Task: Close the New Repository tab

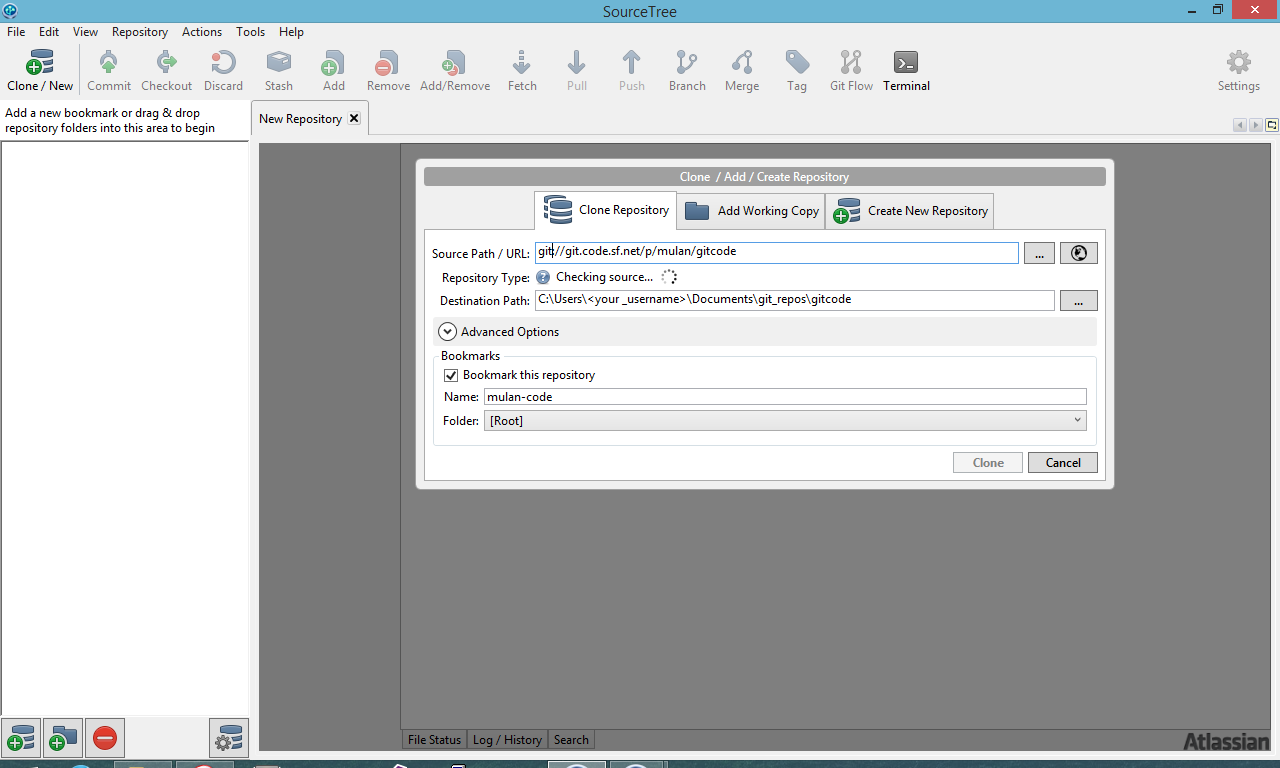Action: click(354, 118)
